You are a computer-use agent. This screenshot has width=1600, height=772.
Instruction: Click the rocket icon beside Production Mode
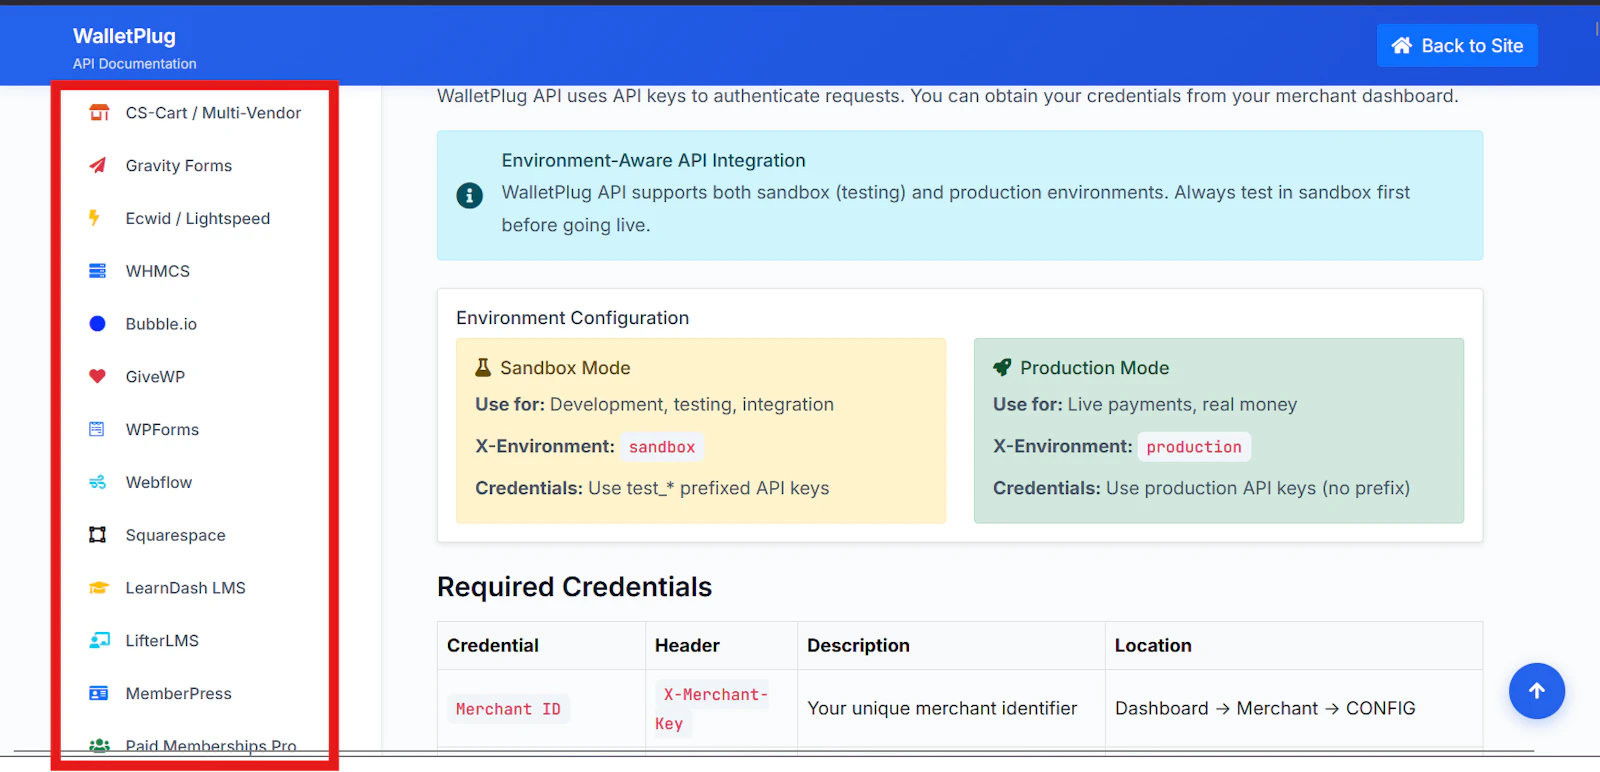click(1002, 368)
